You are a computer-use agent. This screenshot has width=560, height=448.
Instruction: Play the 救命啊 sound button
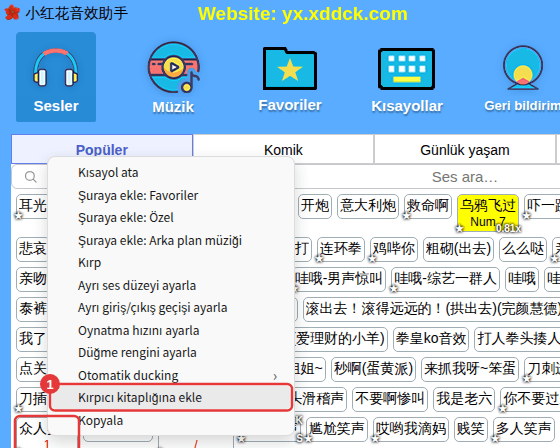(428, 206)
